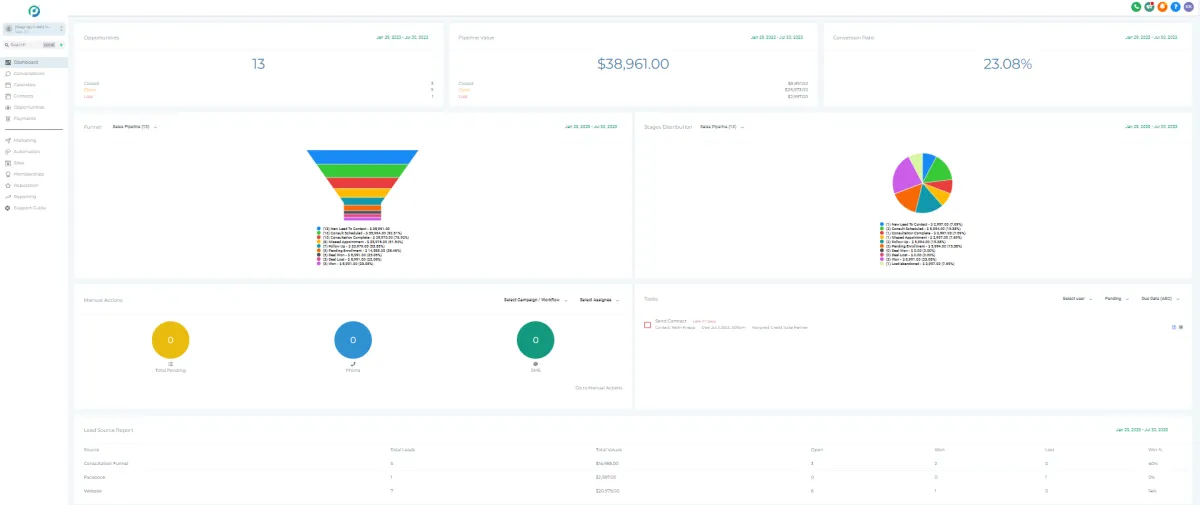This screenshot has height=505, width=1200.
Task: Click the Go to Manual Actions link
Action: (x=599, y=387)
